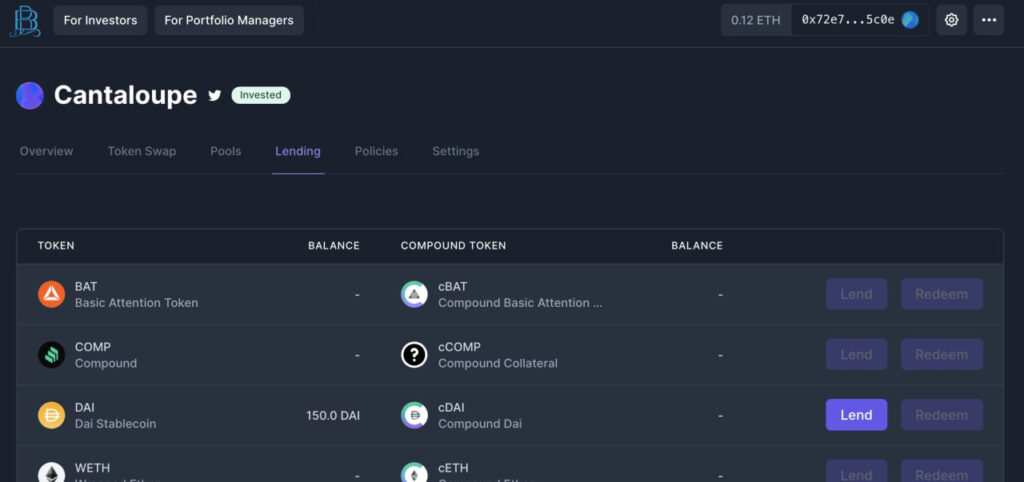Open Cantaloupe's Twitter bird icon
The width and height of the screenshot is (1024, 482).
pos(214,95)
